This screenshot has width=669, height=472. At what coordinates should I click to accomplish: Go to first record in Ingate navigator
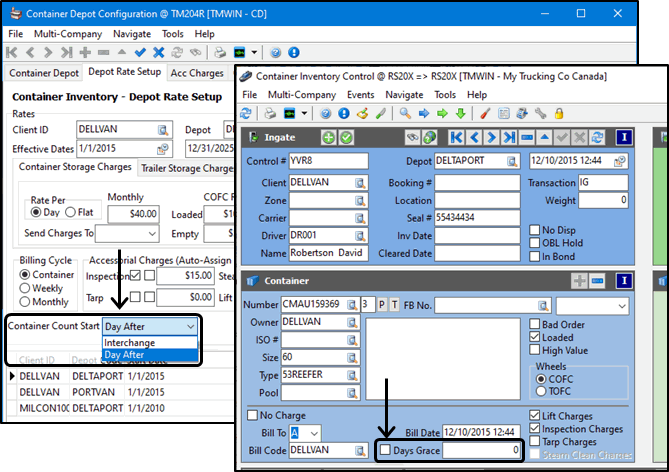coord(456,137)
